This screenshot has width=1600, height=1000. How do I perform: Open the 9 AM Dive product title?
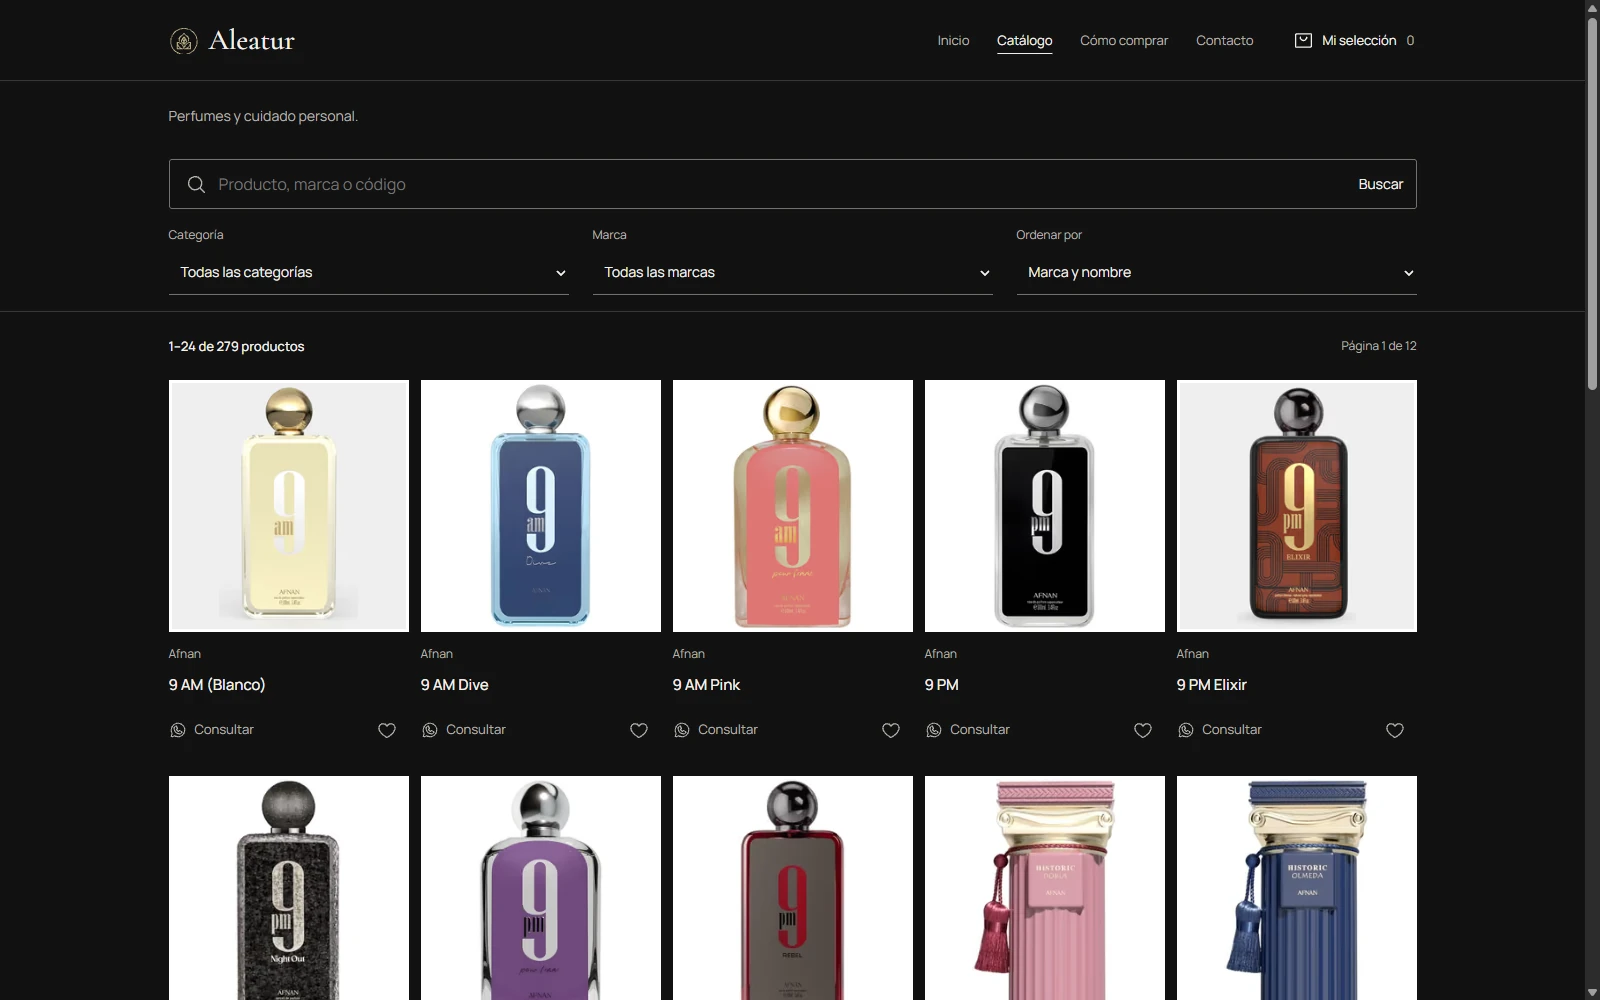tap(455, 685)
